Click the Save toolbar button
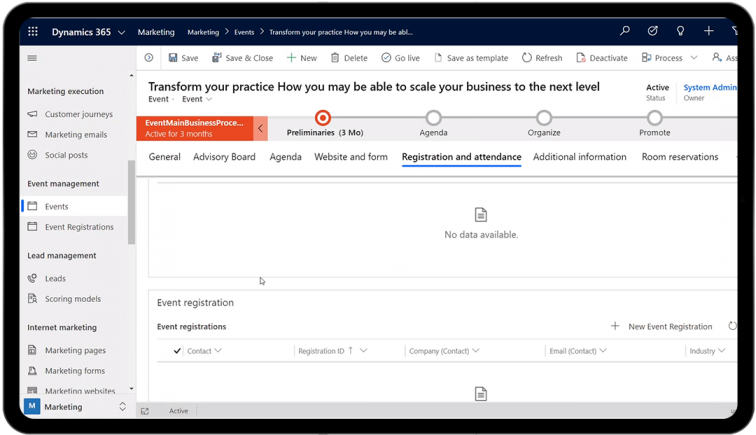Image resolution: width=756 pixels, height=435 pixels. pos(183,58)
